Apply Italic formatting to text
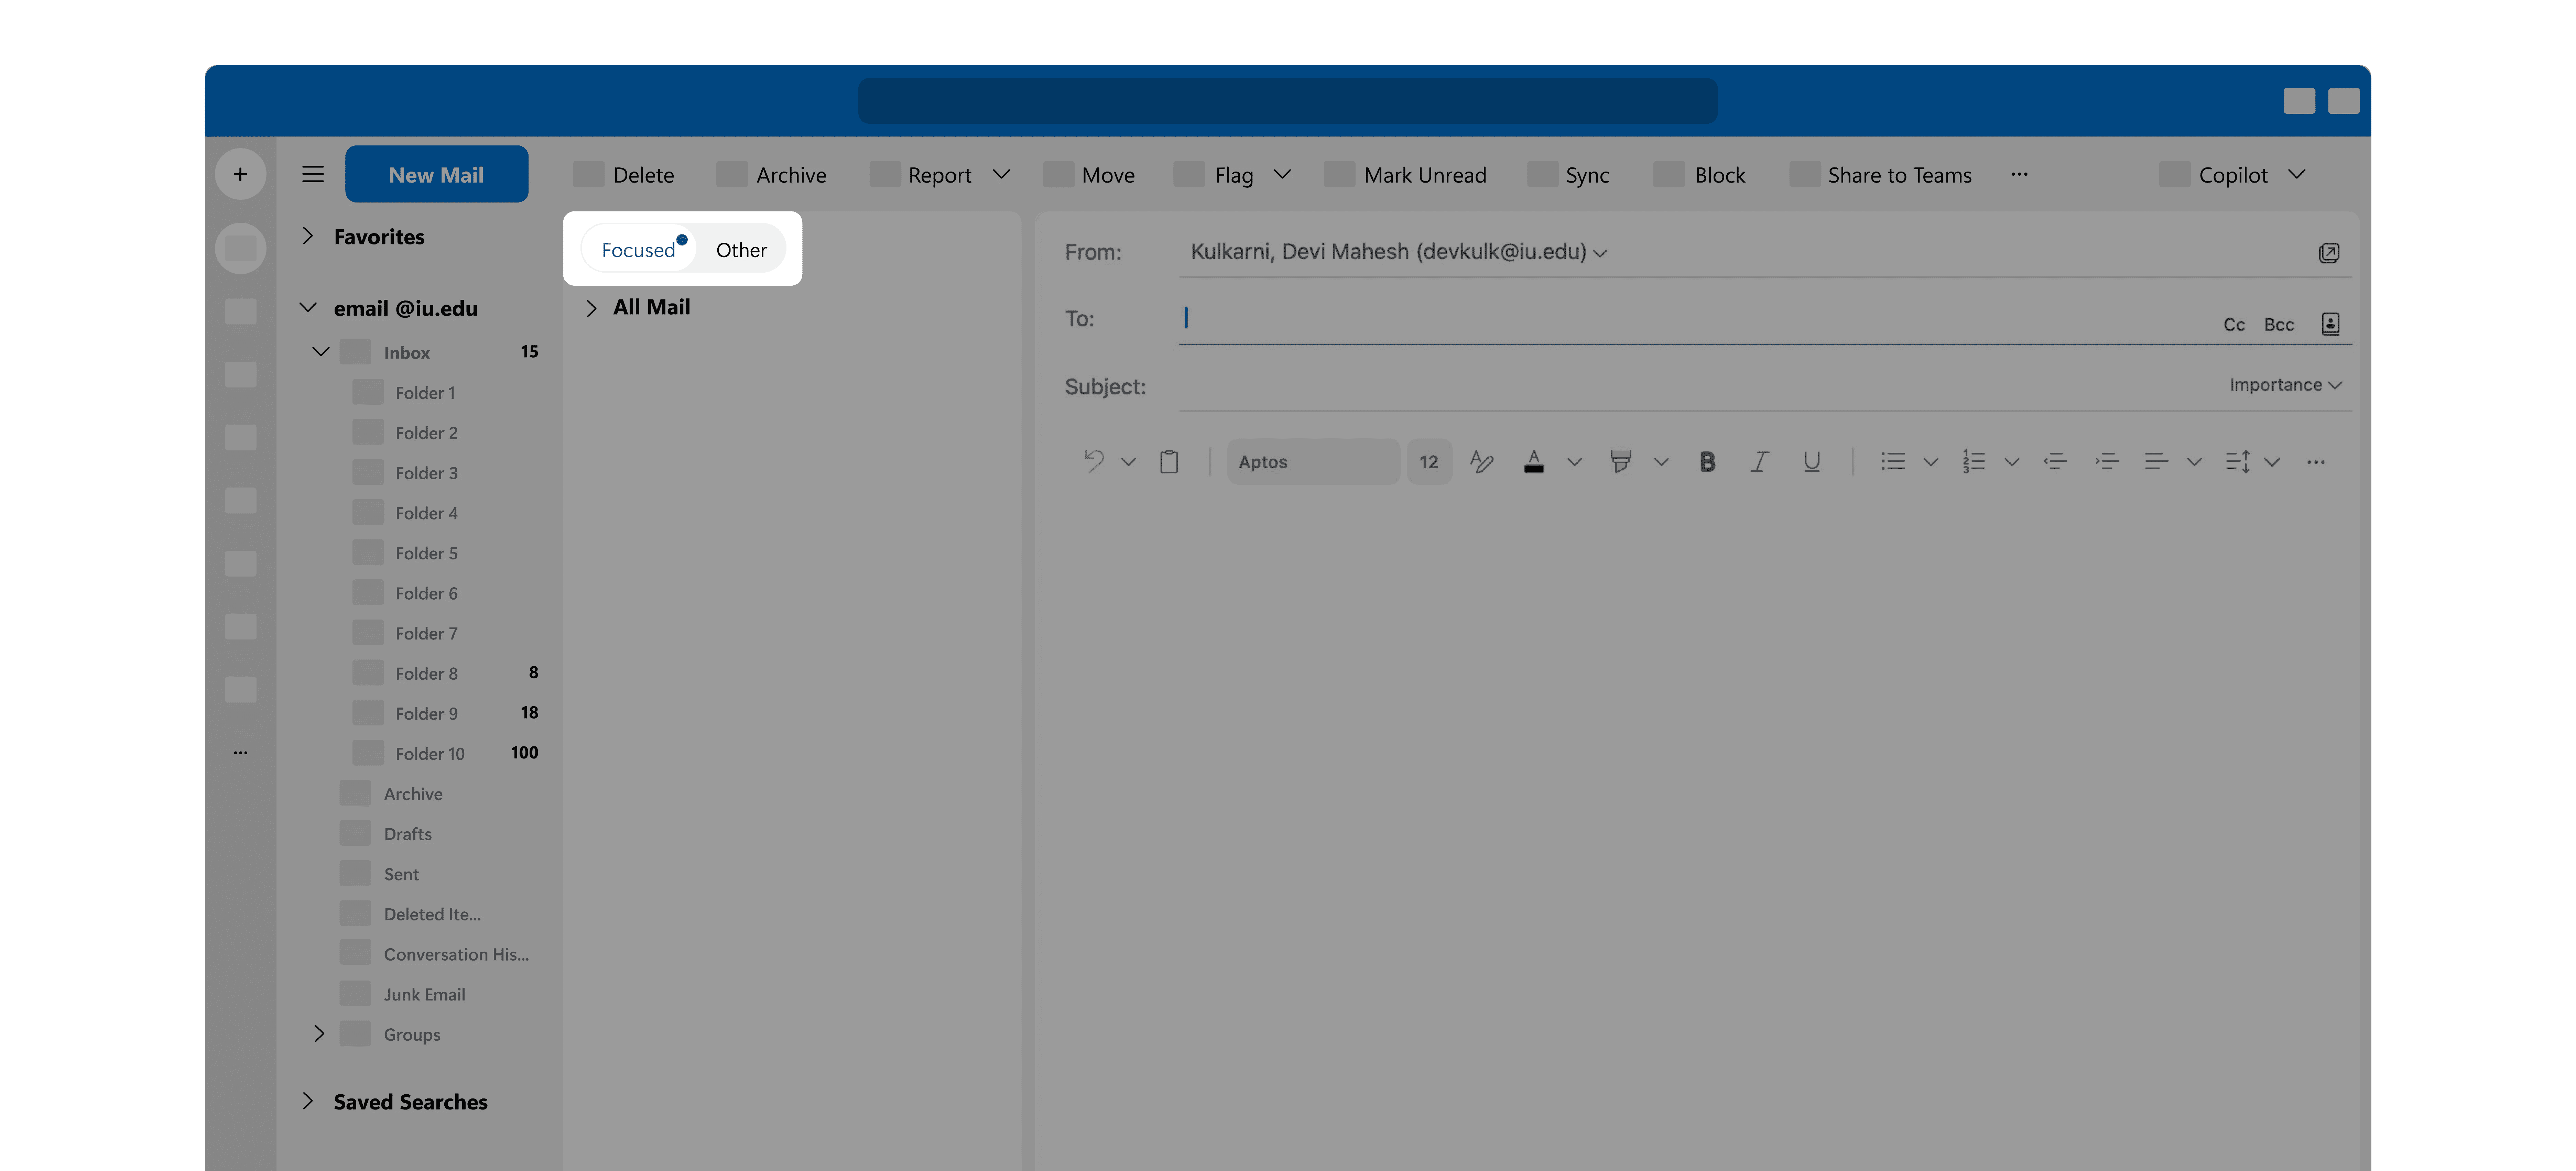Image resolution: width=2576 pixels, height=1171 pixels. pyautogui.click(x=1759, y=461)
